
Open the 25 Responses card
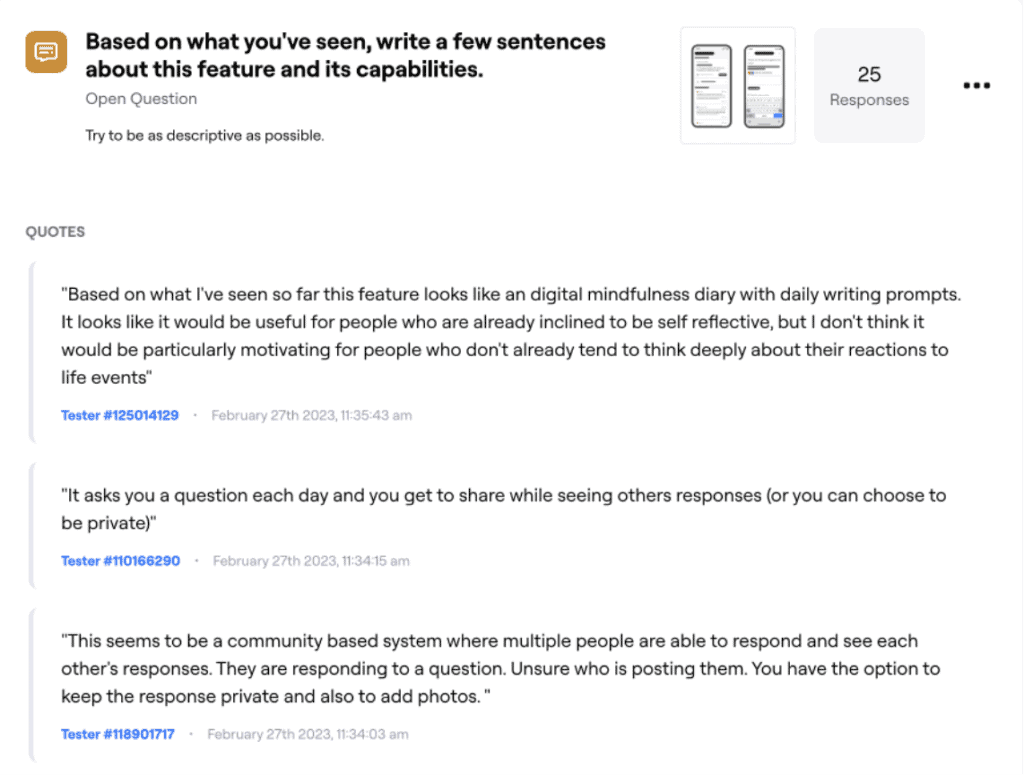868,85
